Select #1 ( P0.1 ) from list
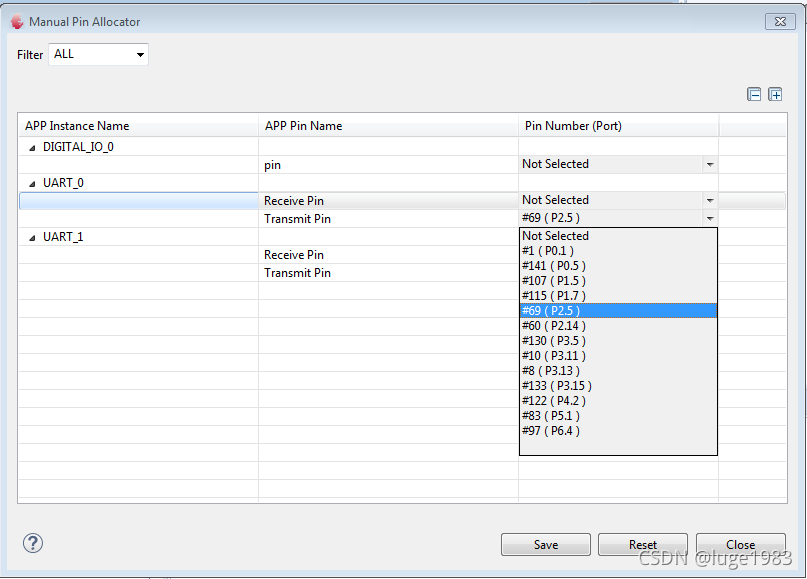The image size is (807, 579). point(618,251)
